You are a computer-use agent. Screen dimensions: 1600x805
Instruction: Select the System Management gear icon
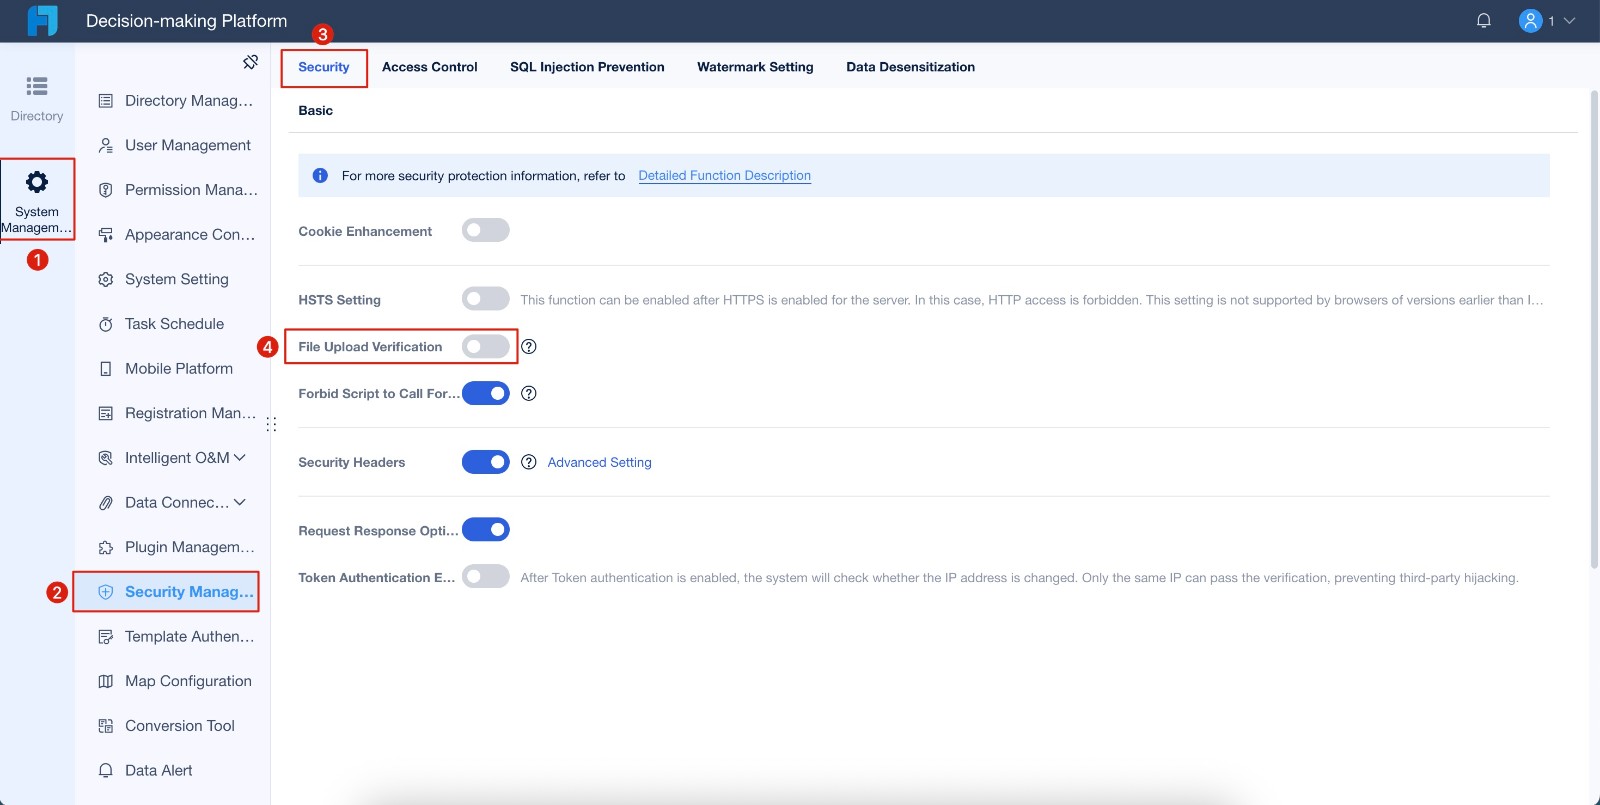[37, 182]
